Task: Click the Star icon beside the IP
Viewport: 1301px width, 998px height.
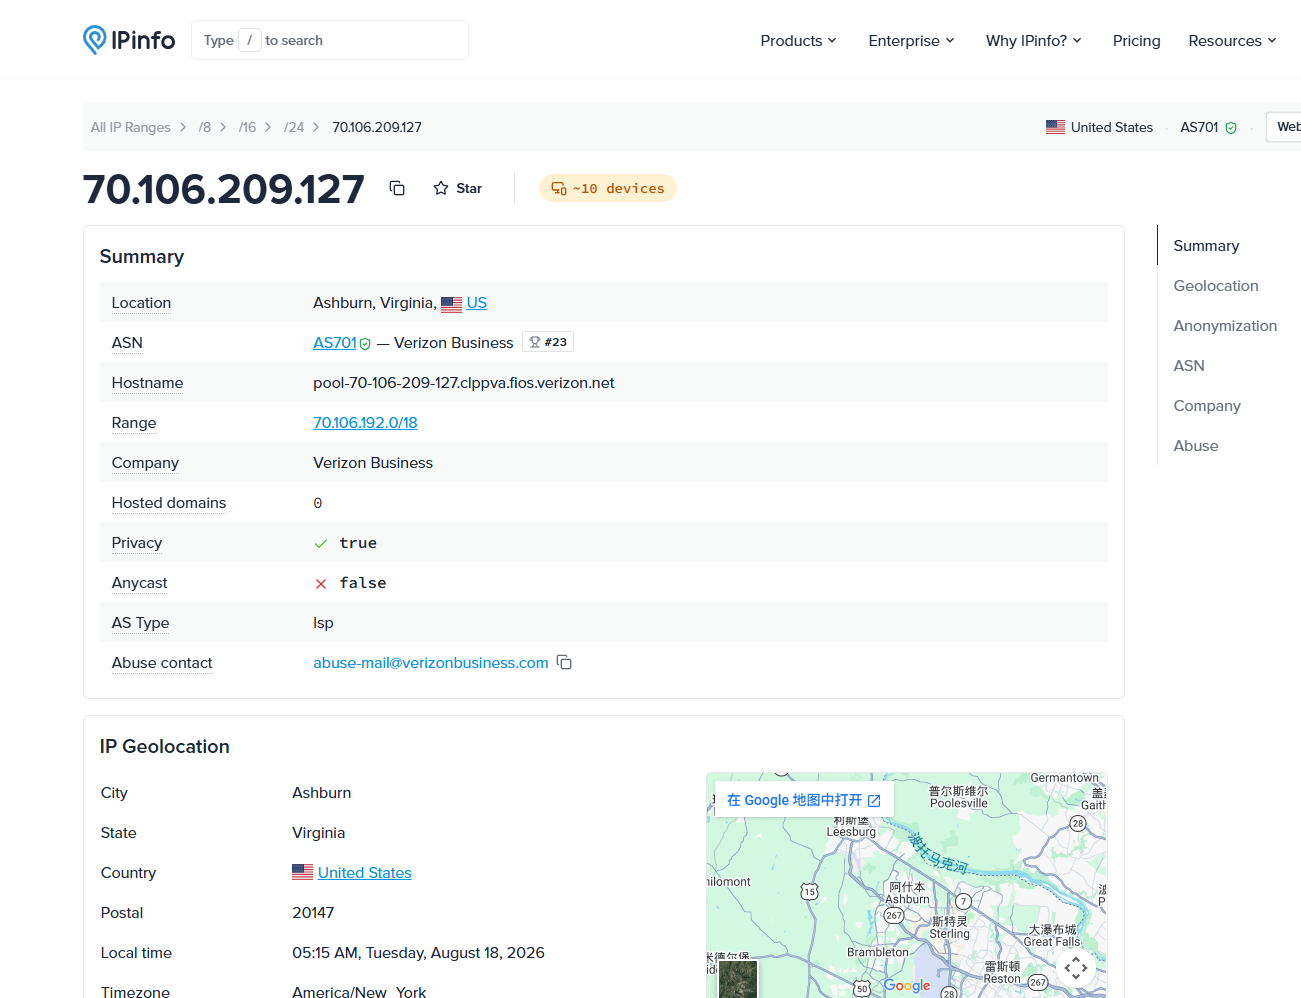Action: click(x=441, y=188)
